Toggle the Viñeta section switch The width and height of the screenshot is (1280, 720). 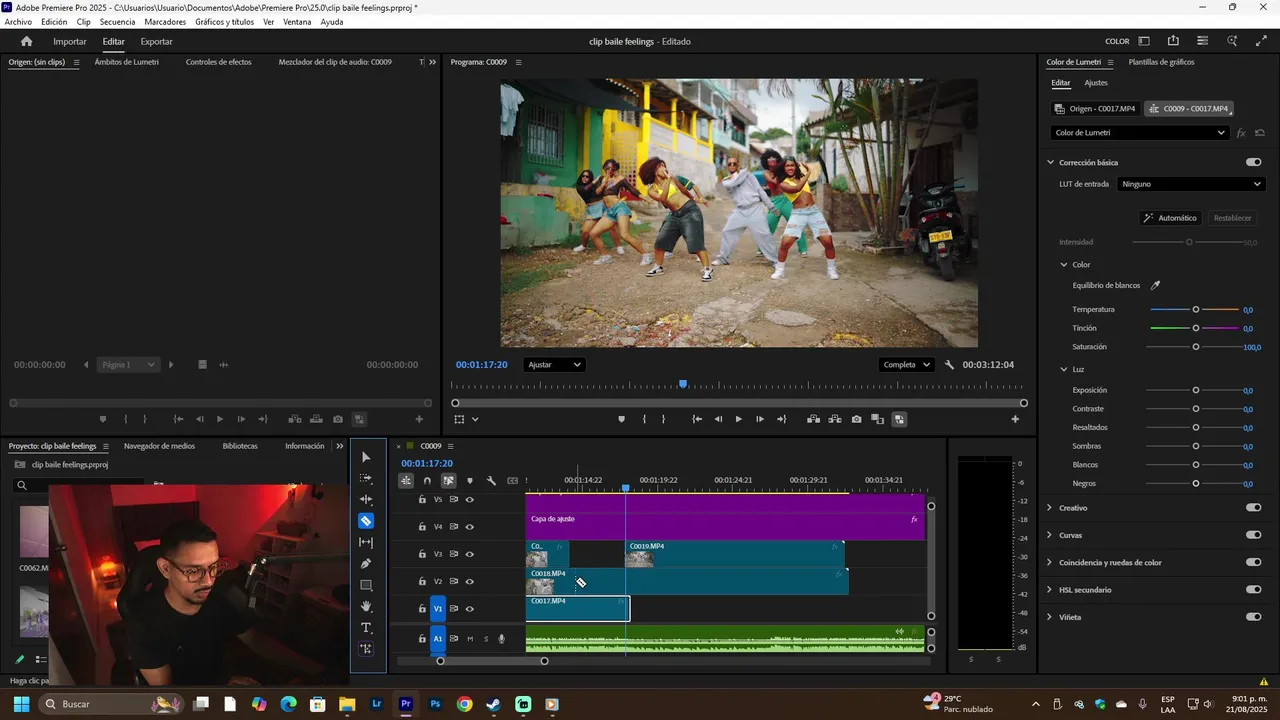click(1253, 617)
